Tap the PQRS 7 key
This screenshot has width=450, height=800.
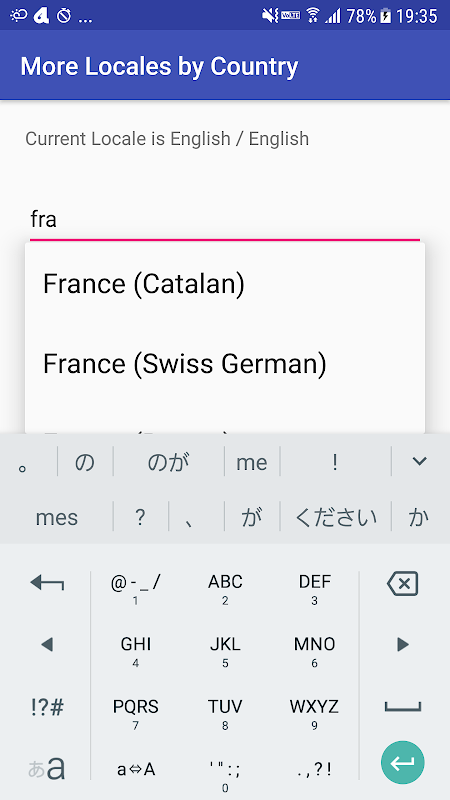click(x=136, y=712)
